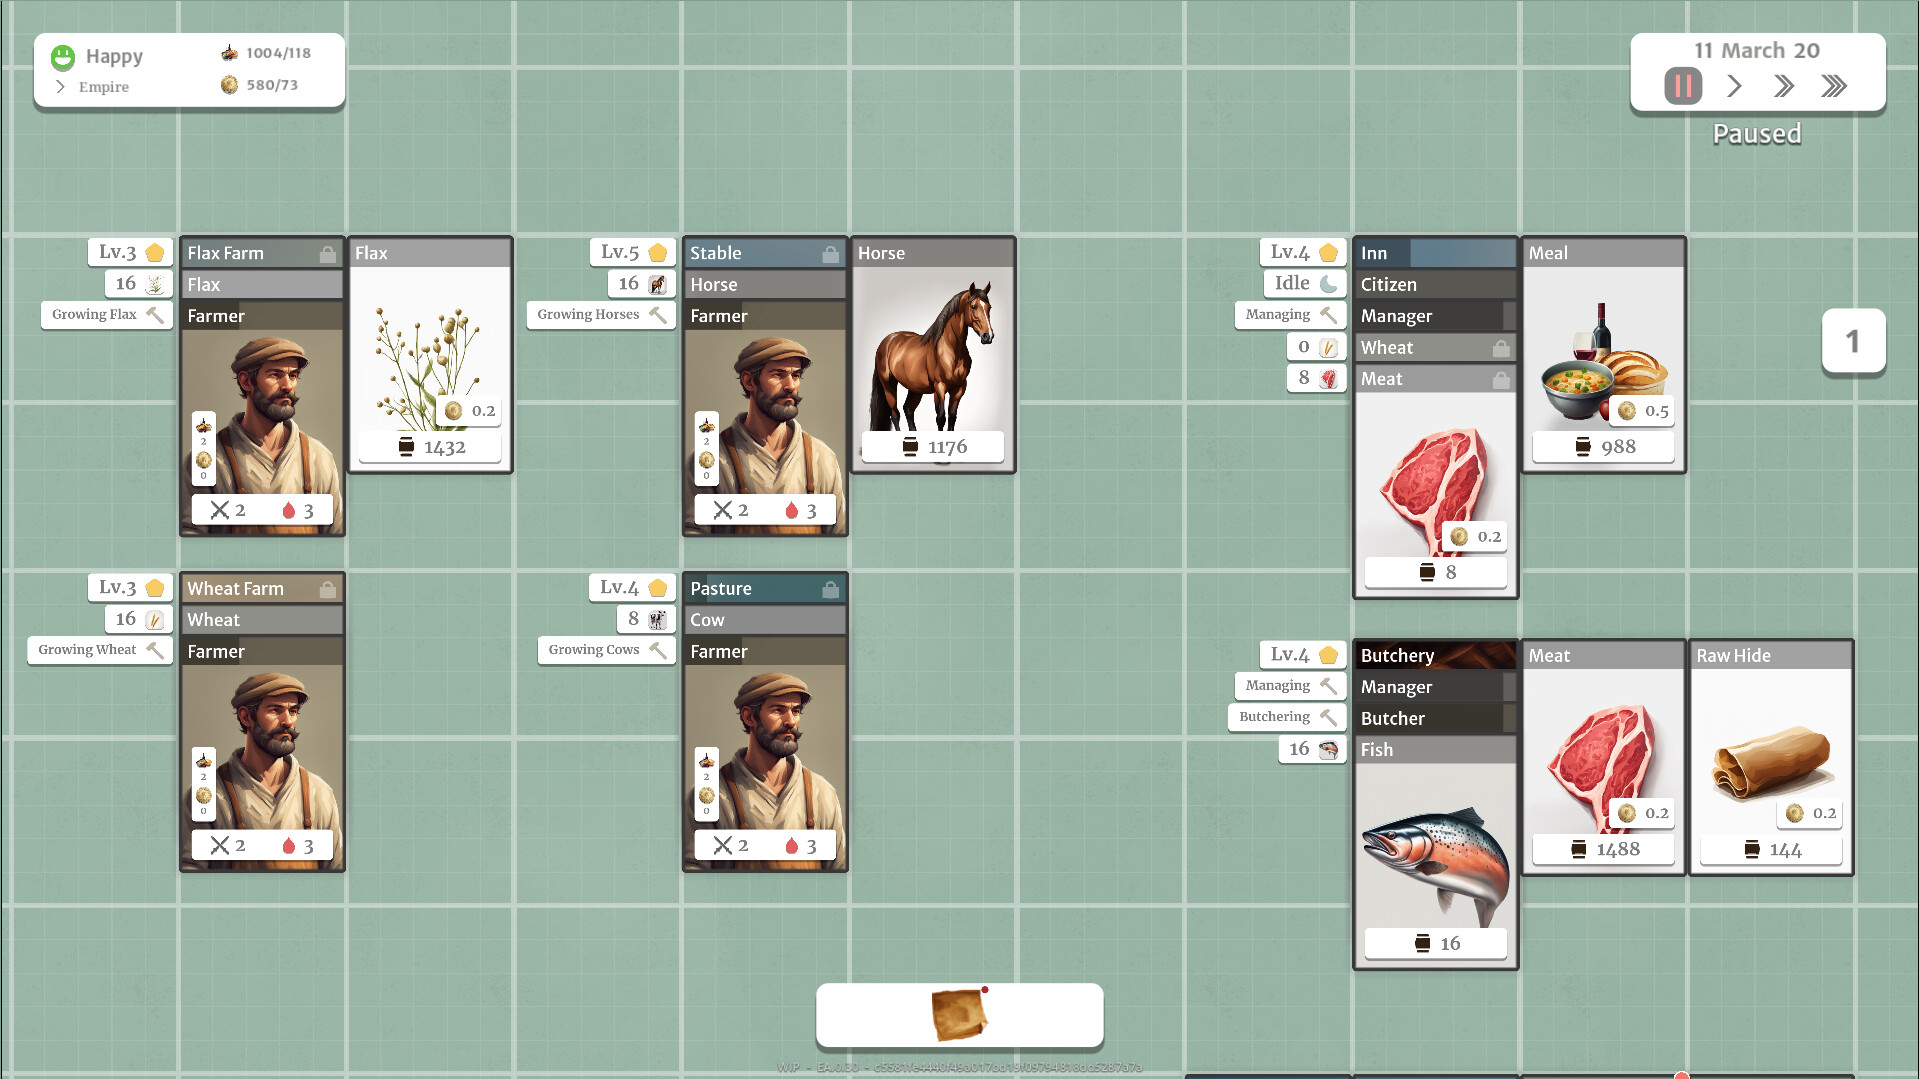The image size is (1919, 1079).
Task: Click the wheat icon next to Inn's 0
Action: [x=1328, y=347]
